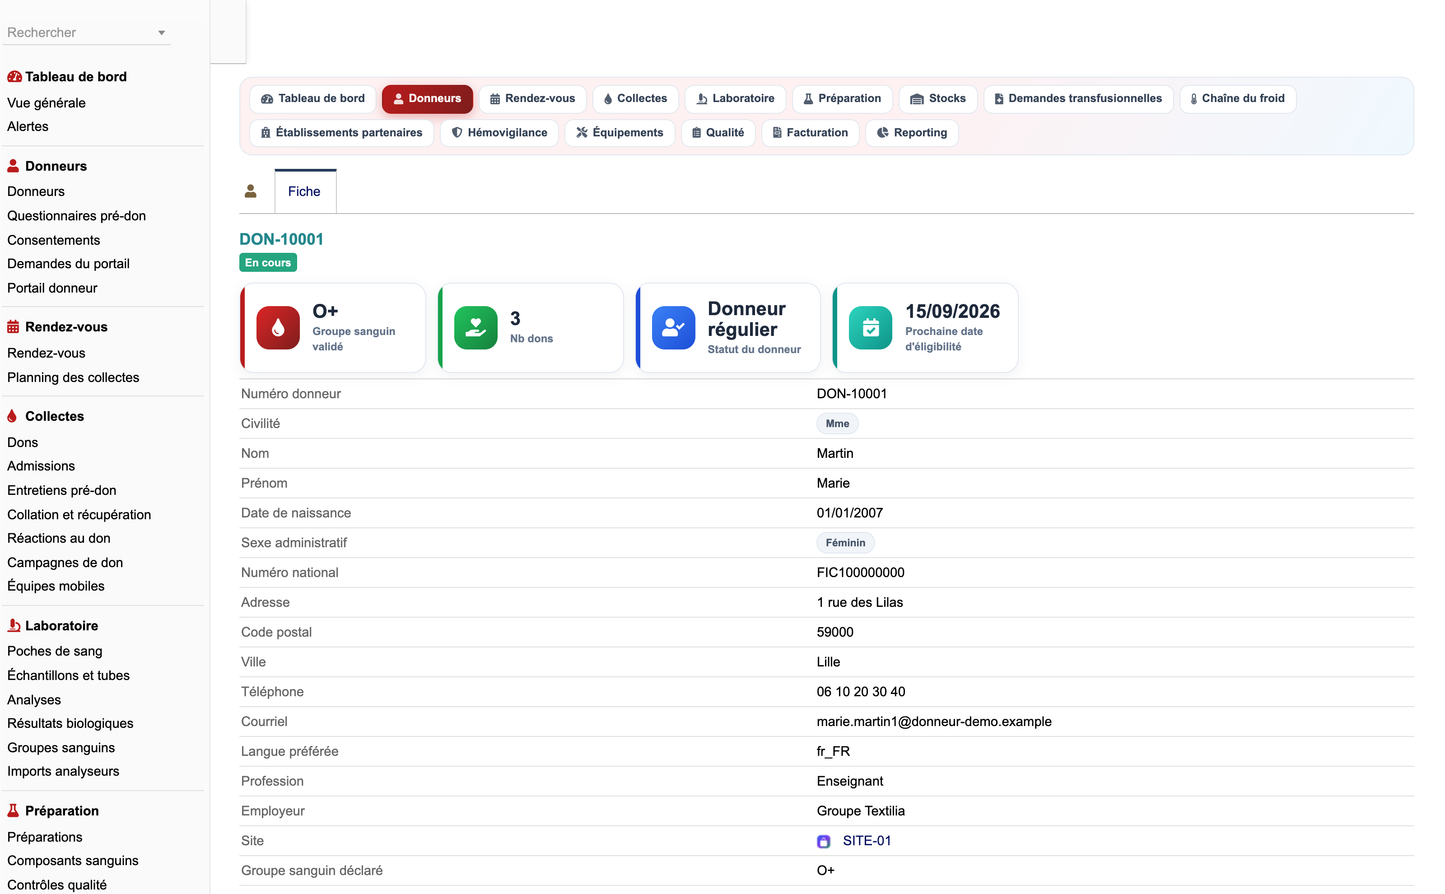Image resolution: width=1445 pixels, height=894 pixels.
Task: Click the purple site icon next to SITE-01
Action: 824,841
